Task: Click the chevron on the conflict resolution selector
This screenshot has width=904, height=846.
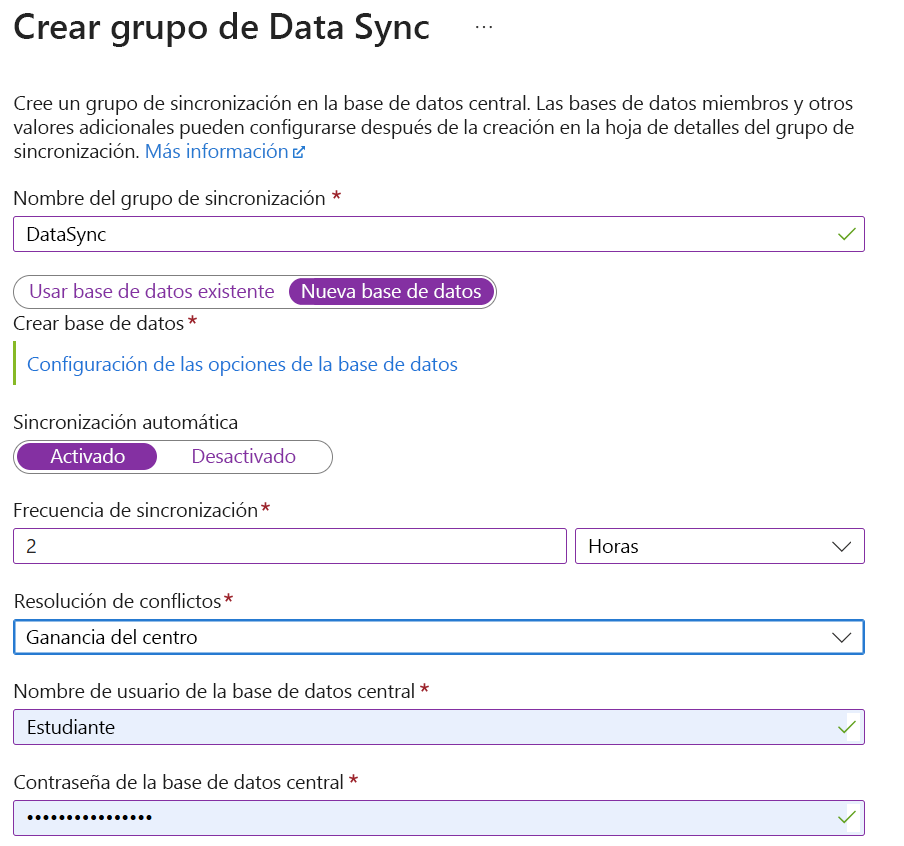Action: pyautogui.click(x=843, y=636)
